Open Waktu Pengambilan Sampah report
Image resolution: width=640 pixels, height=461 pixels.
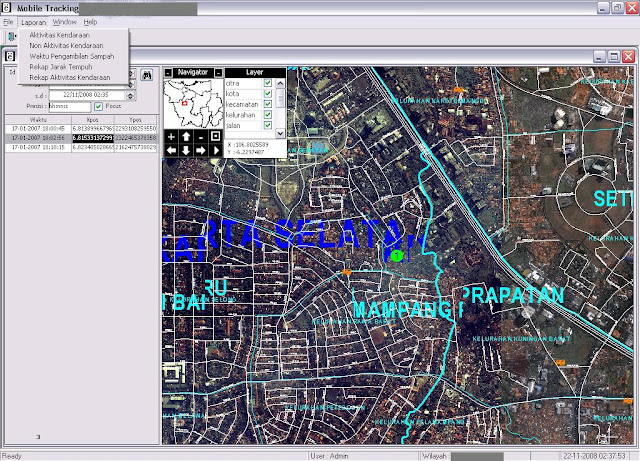71,56
